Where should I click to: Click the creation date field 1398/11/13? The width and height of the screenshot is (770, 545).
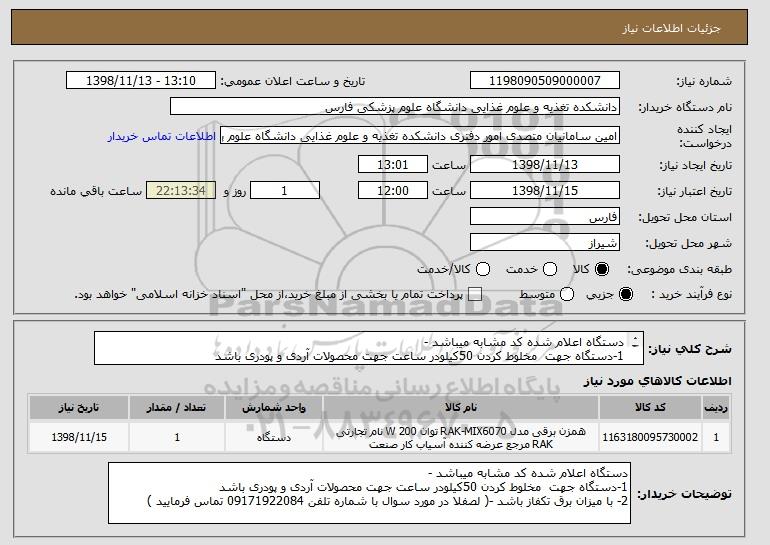[545, 164]
